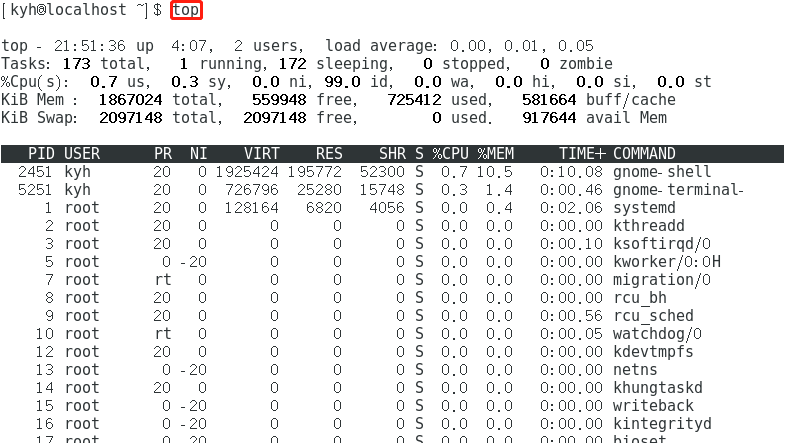Image resolution: width=787 pixels, height=443 pixels.
Task: Click the '0 zombie' tasks count
Action: 576,64
